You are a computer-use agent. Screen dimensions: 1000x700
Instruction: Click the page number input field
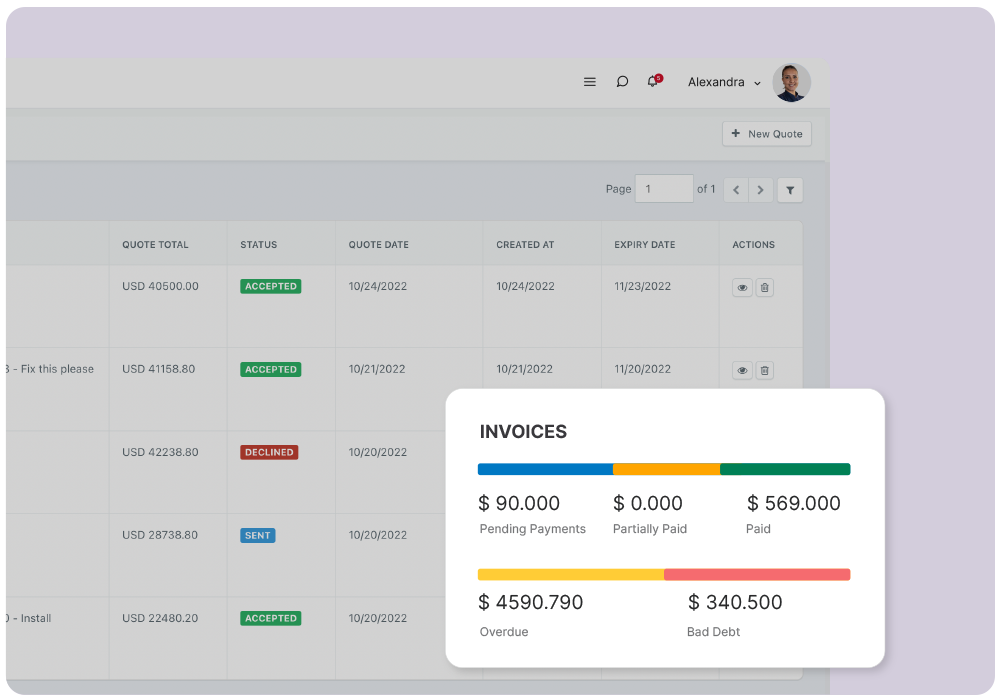pos(664,189)
